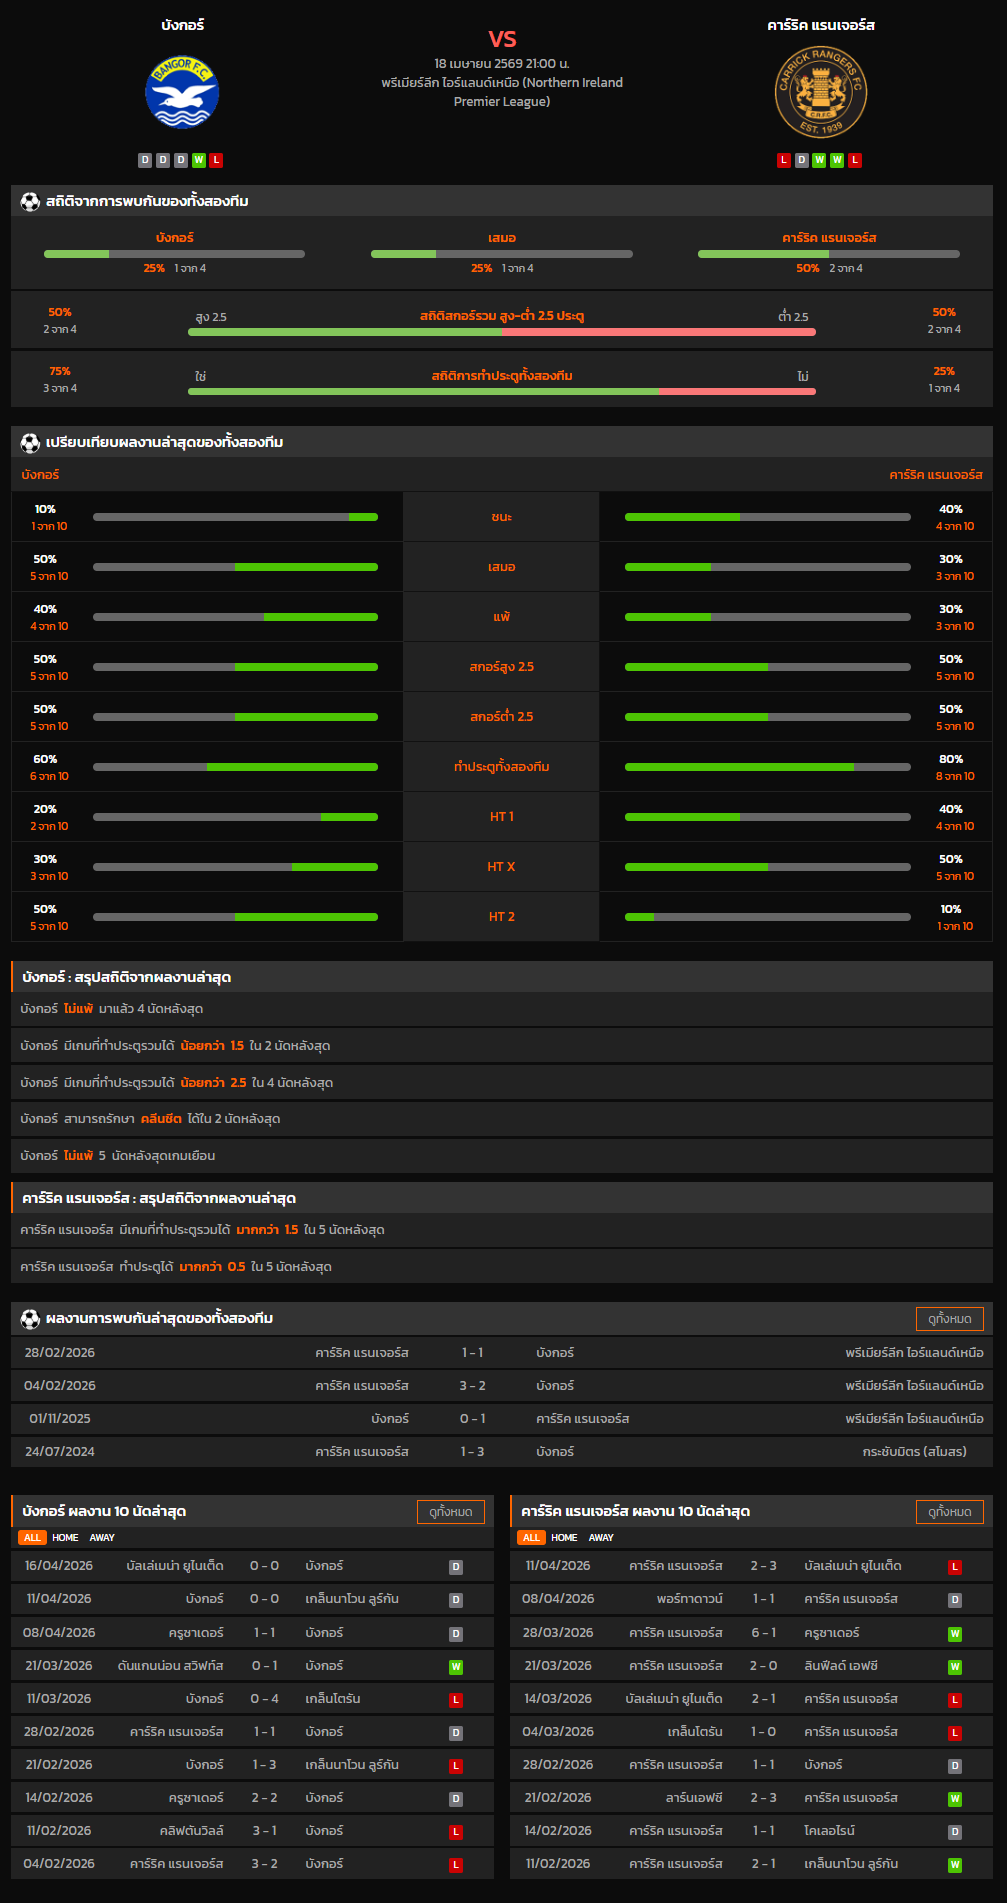Click soccer ball icon beside เปรียบเทียบผลงานล่าสุดของทั้งสองทีม header
The image size is (1007, 1903).
click(x=30, y=443)
